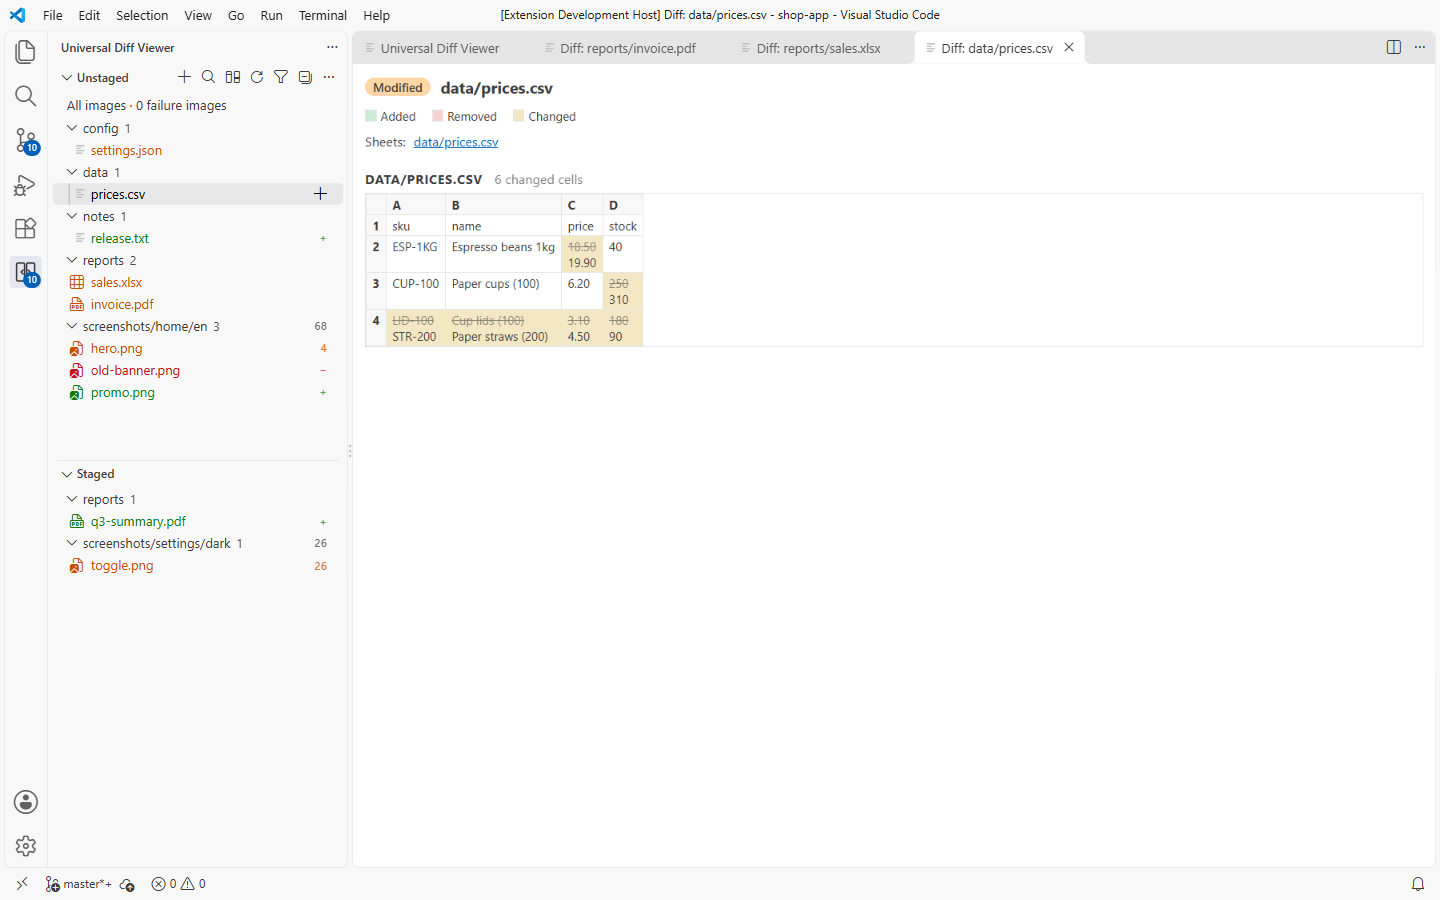Image resolution: width=1440 pixels, height=900 pixels.
Task: Open the Explorer view in activity bar
Action: click(x=26, y=52)
